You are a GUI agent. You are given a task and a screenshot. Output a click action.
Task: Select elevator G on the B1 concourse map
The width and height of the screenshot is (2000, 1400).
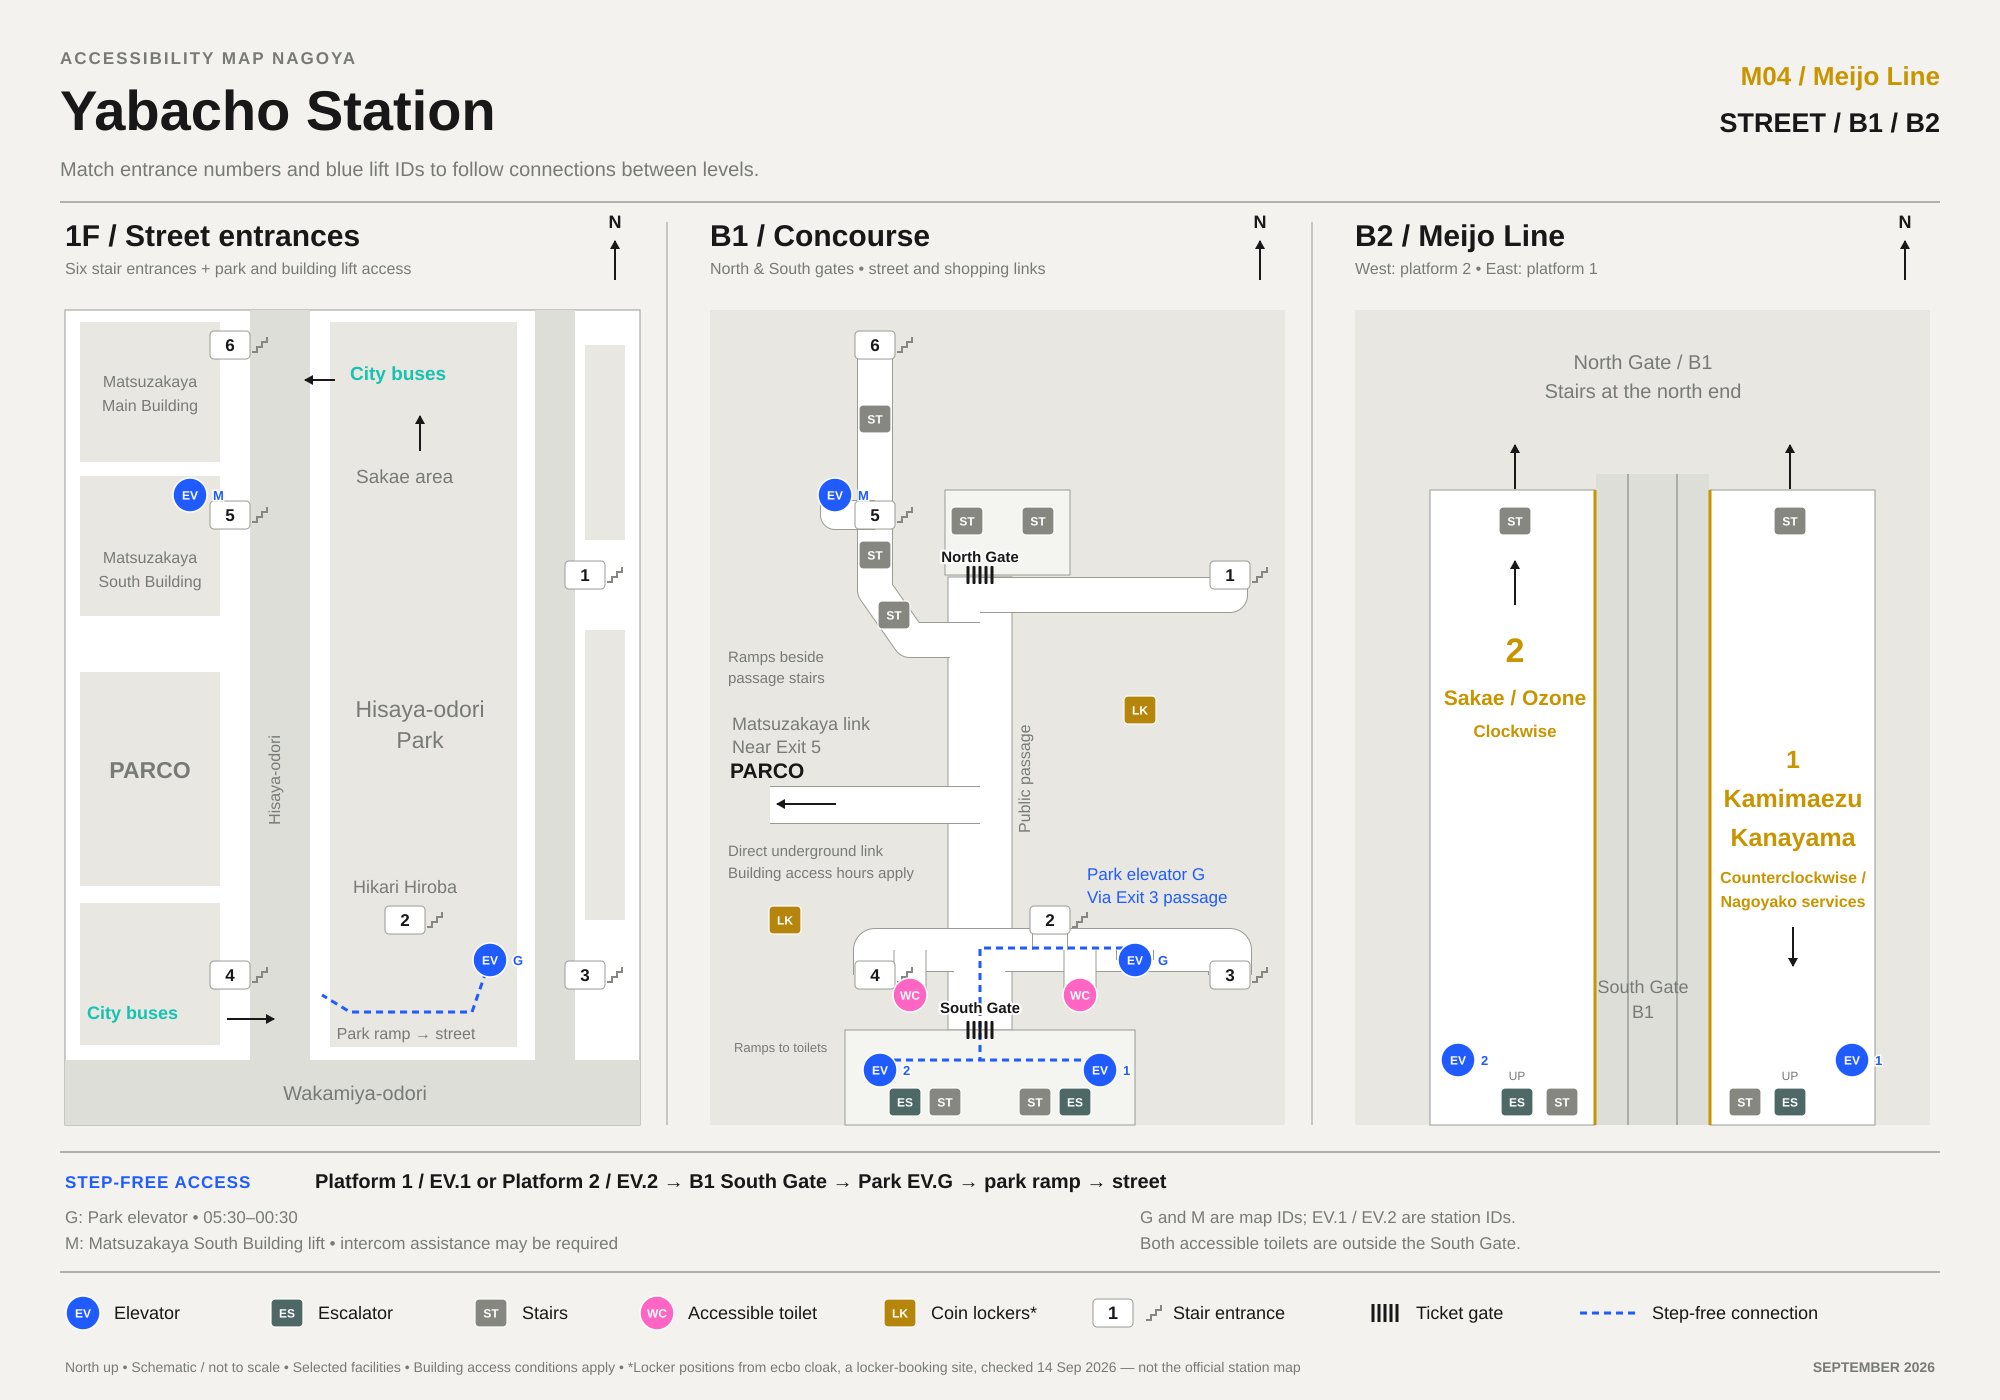(1135, 960)
